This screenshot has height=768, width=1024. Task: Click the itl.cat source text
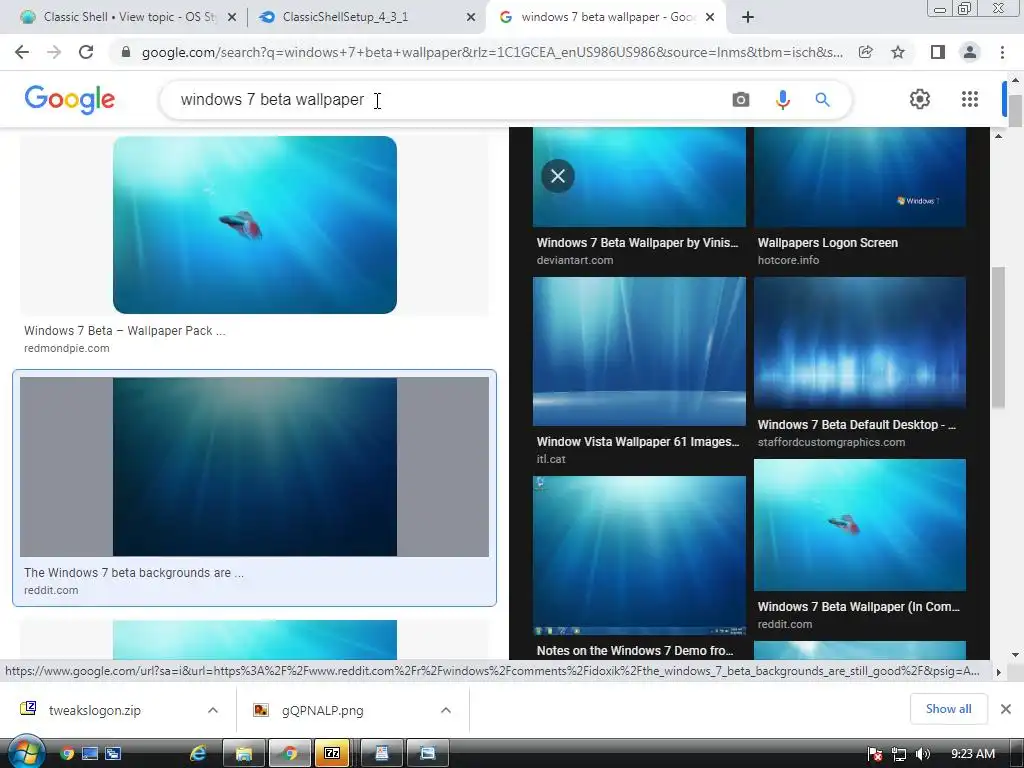click(551, 459)
